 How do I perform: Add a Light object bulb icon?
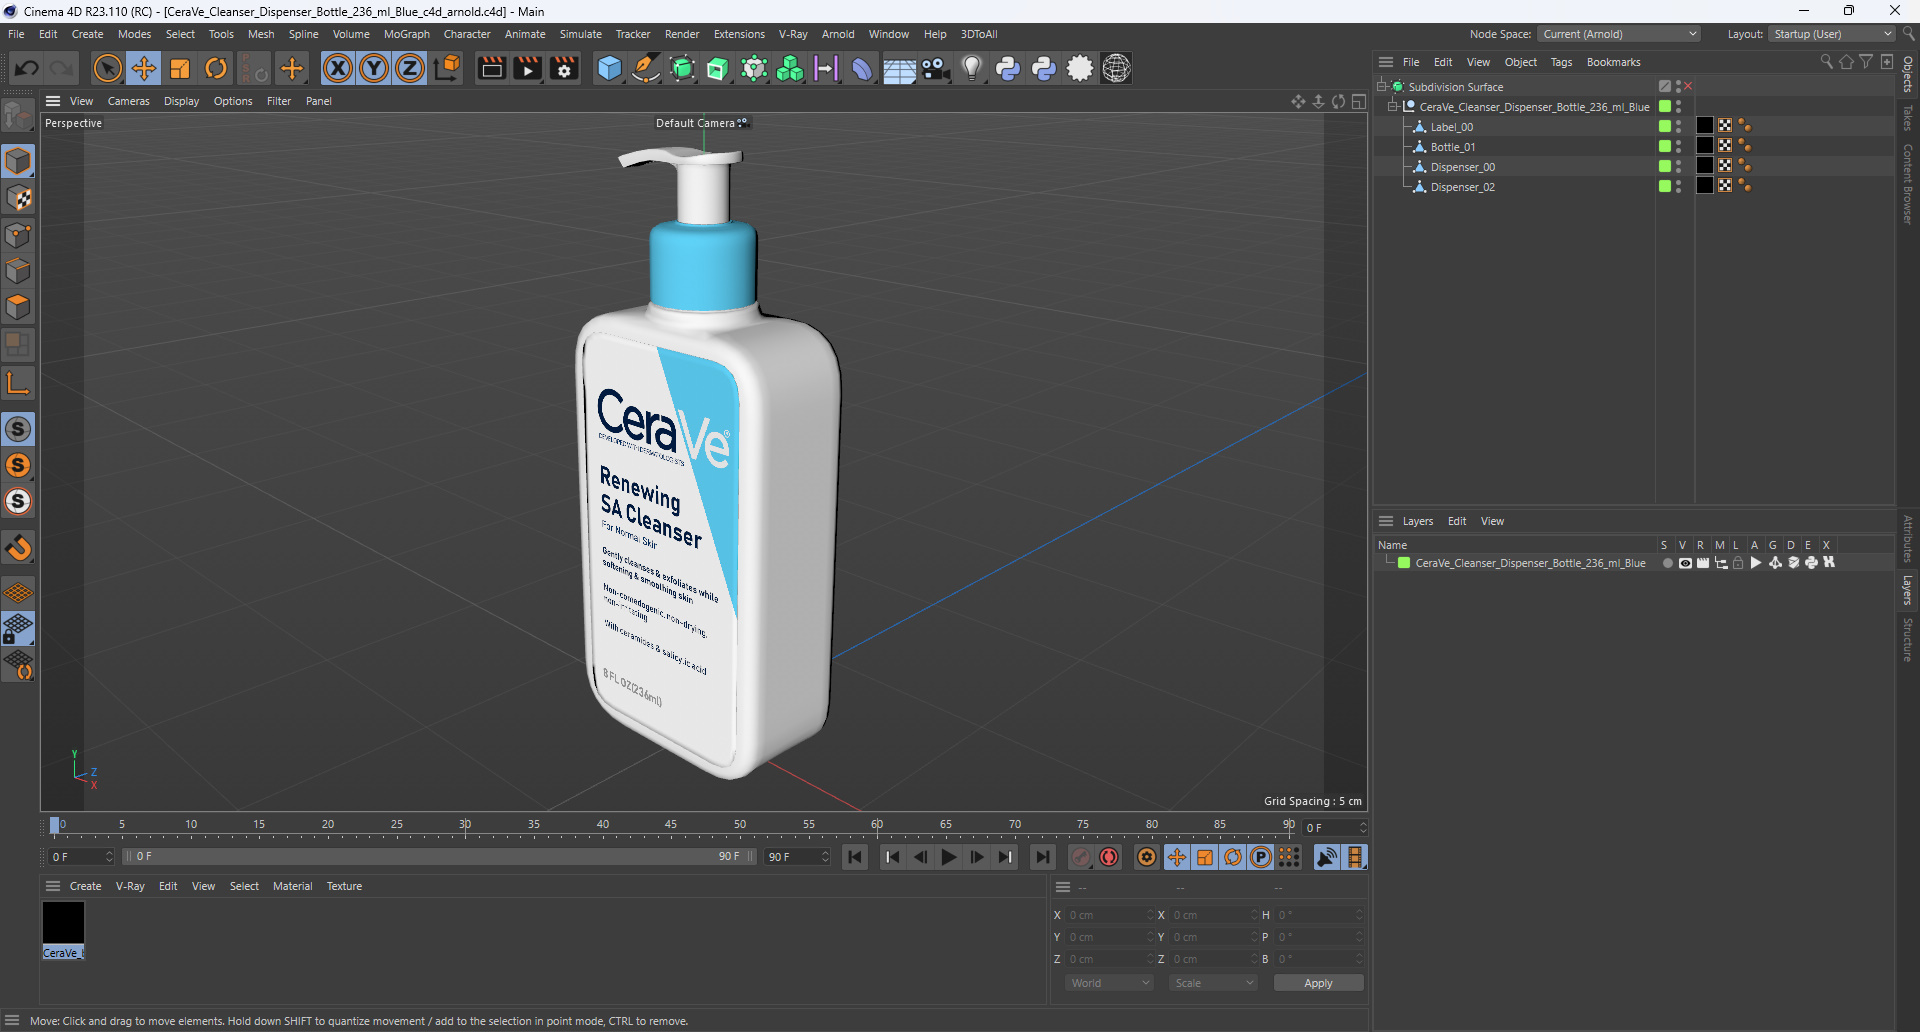(x=971, y=68)
